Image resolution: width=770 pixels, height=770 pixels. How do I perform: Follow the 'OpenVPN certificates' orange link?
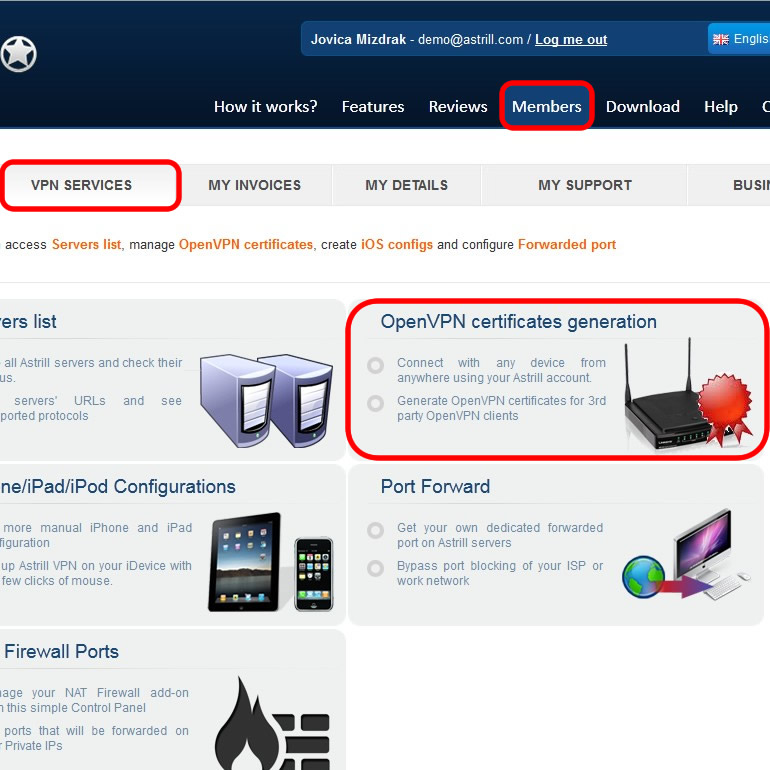click(246, 245)
